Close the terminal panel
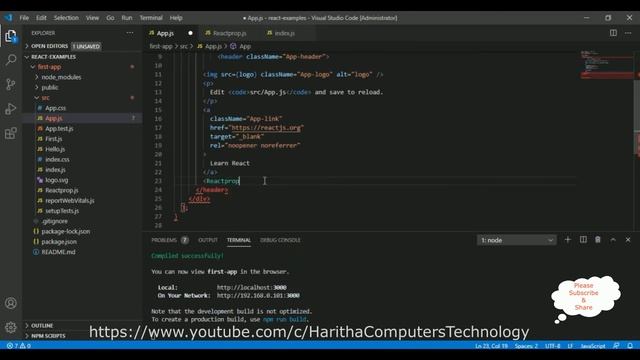 628,240
